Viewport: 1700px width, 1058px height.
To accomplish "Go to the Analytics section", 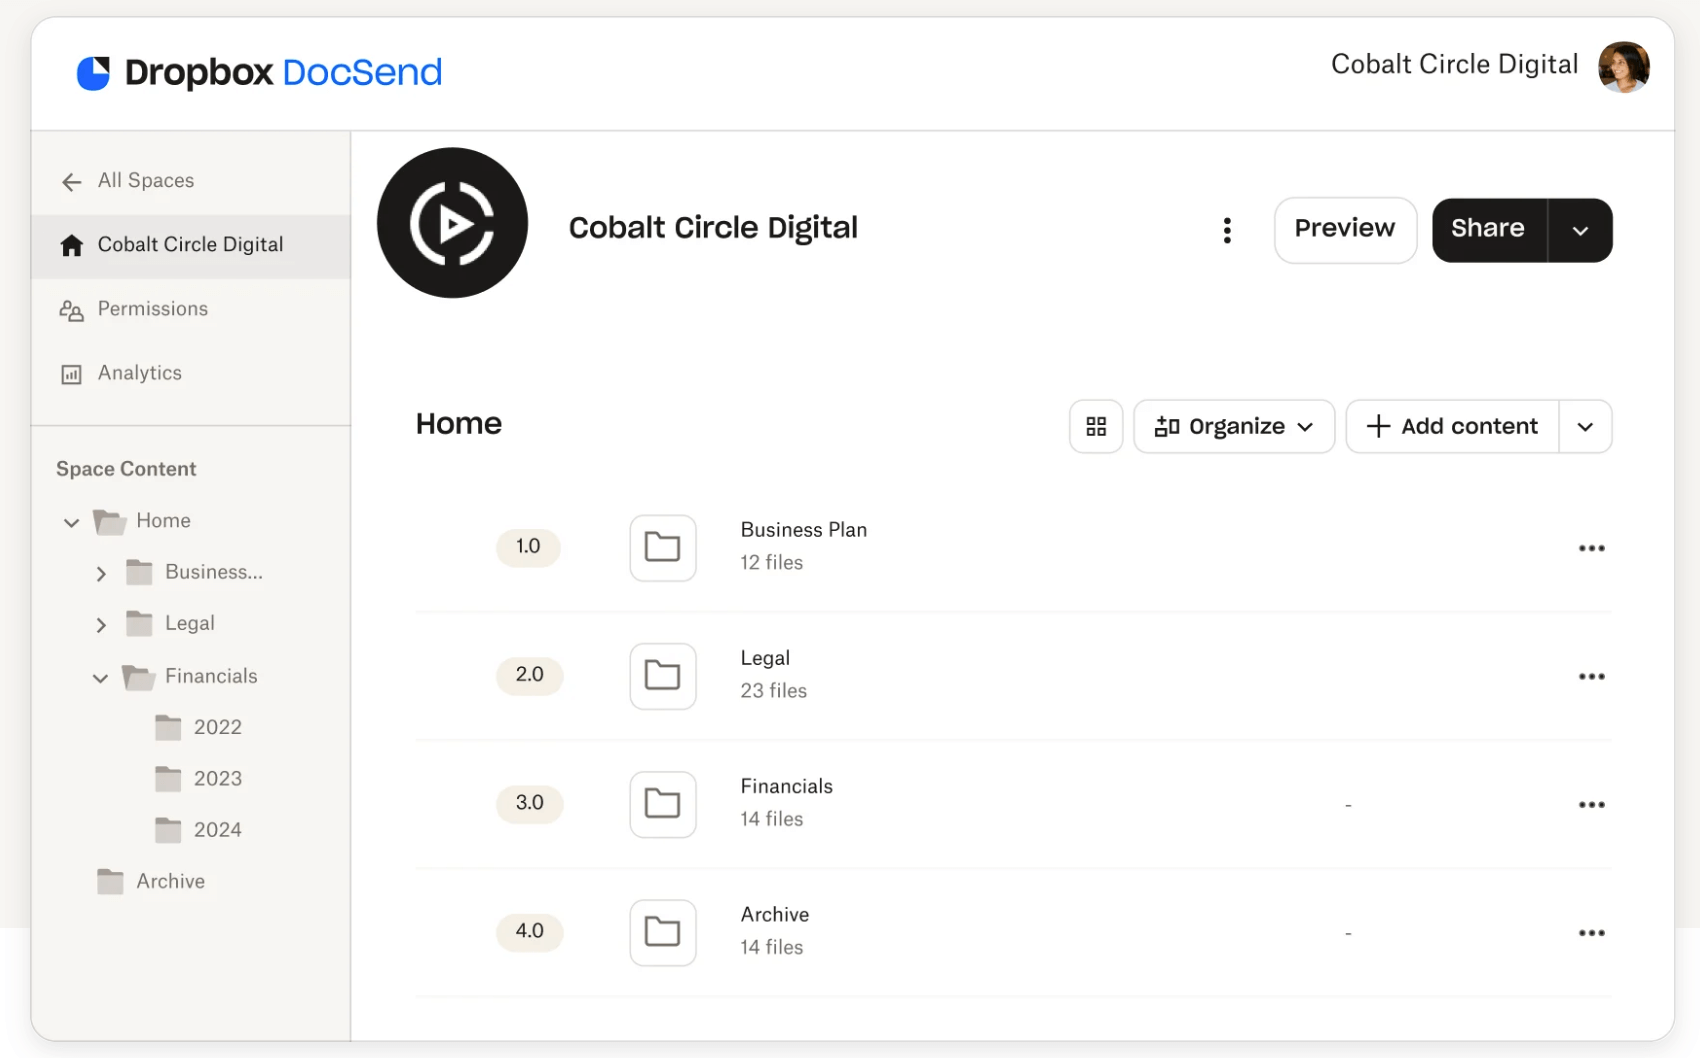I will (139, 373).
